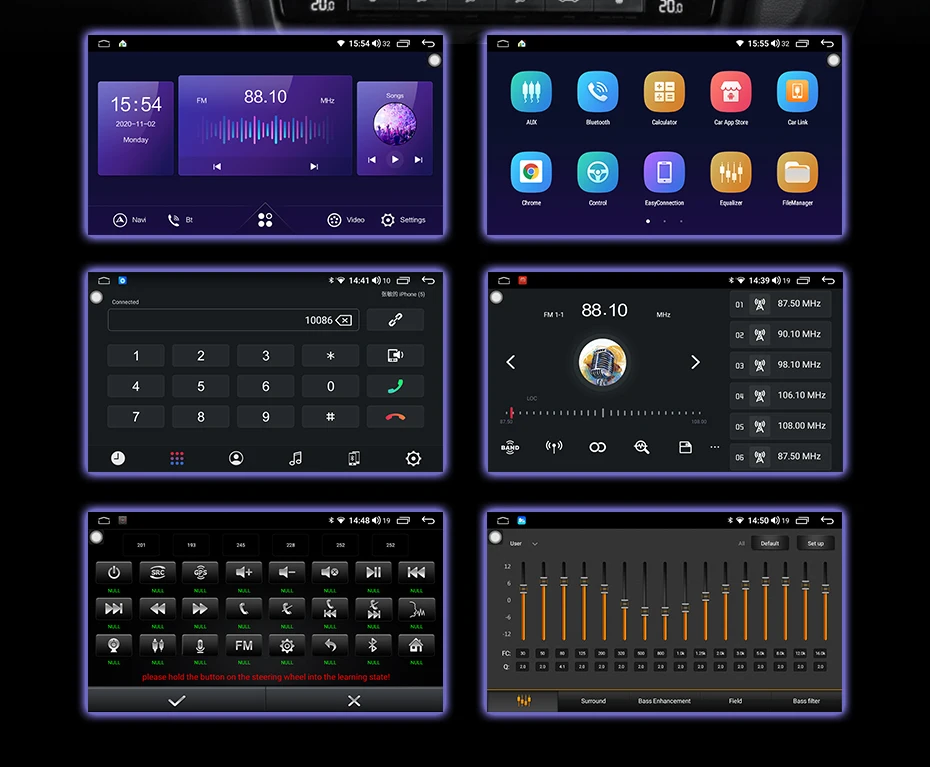The height and width of the screenshot is (767, 930).
Task: Confirm steering wheel learning with checkmark
Action: click(177, 701)
